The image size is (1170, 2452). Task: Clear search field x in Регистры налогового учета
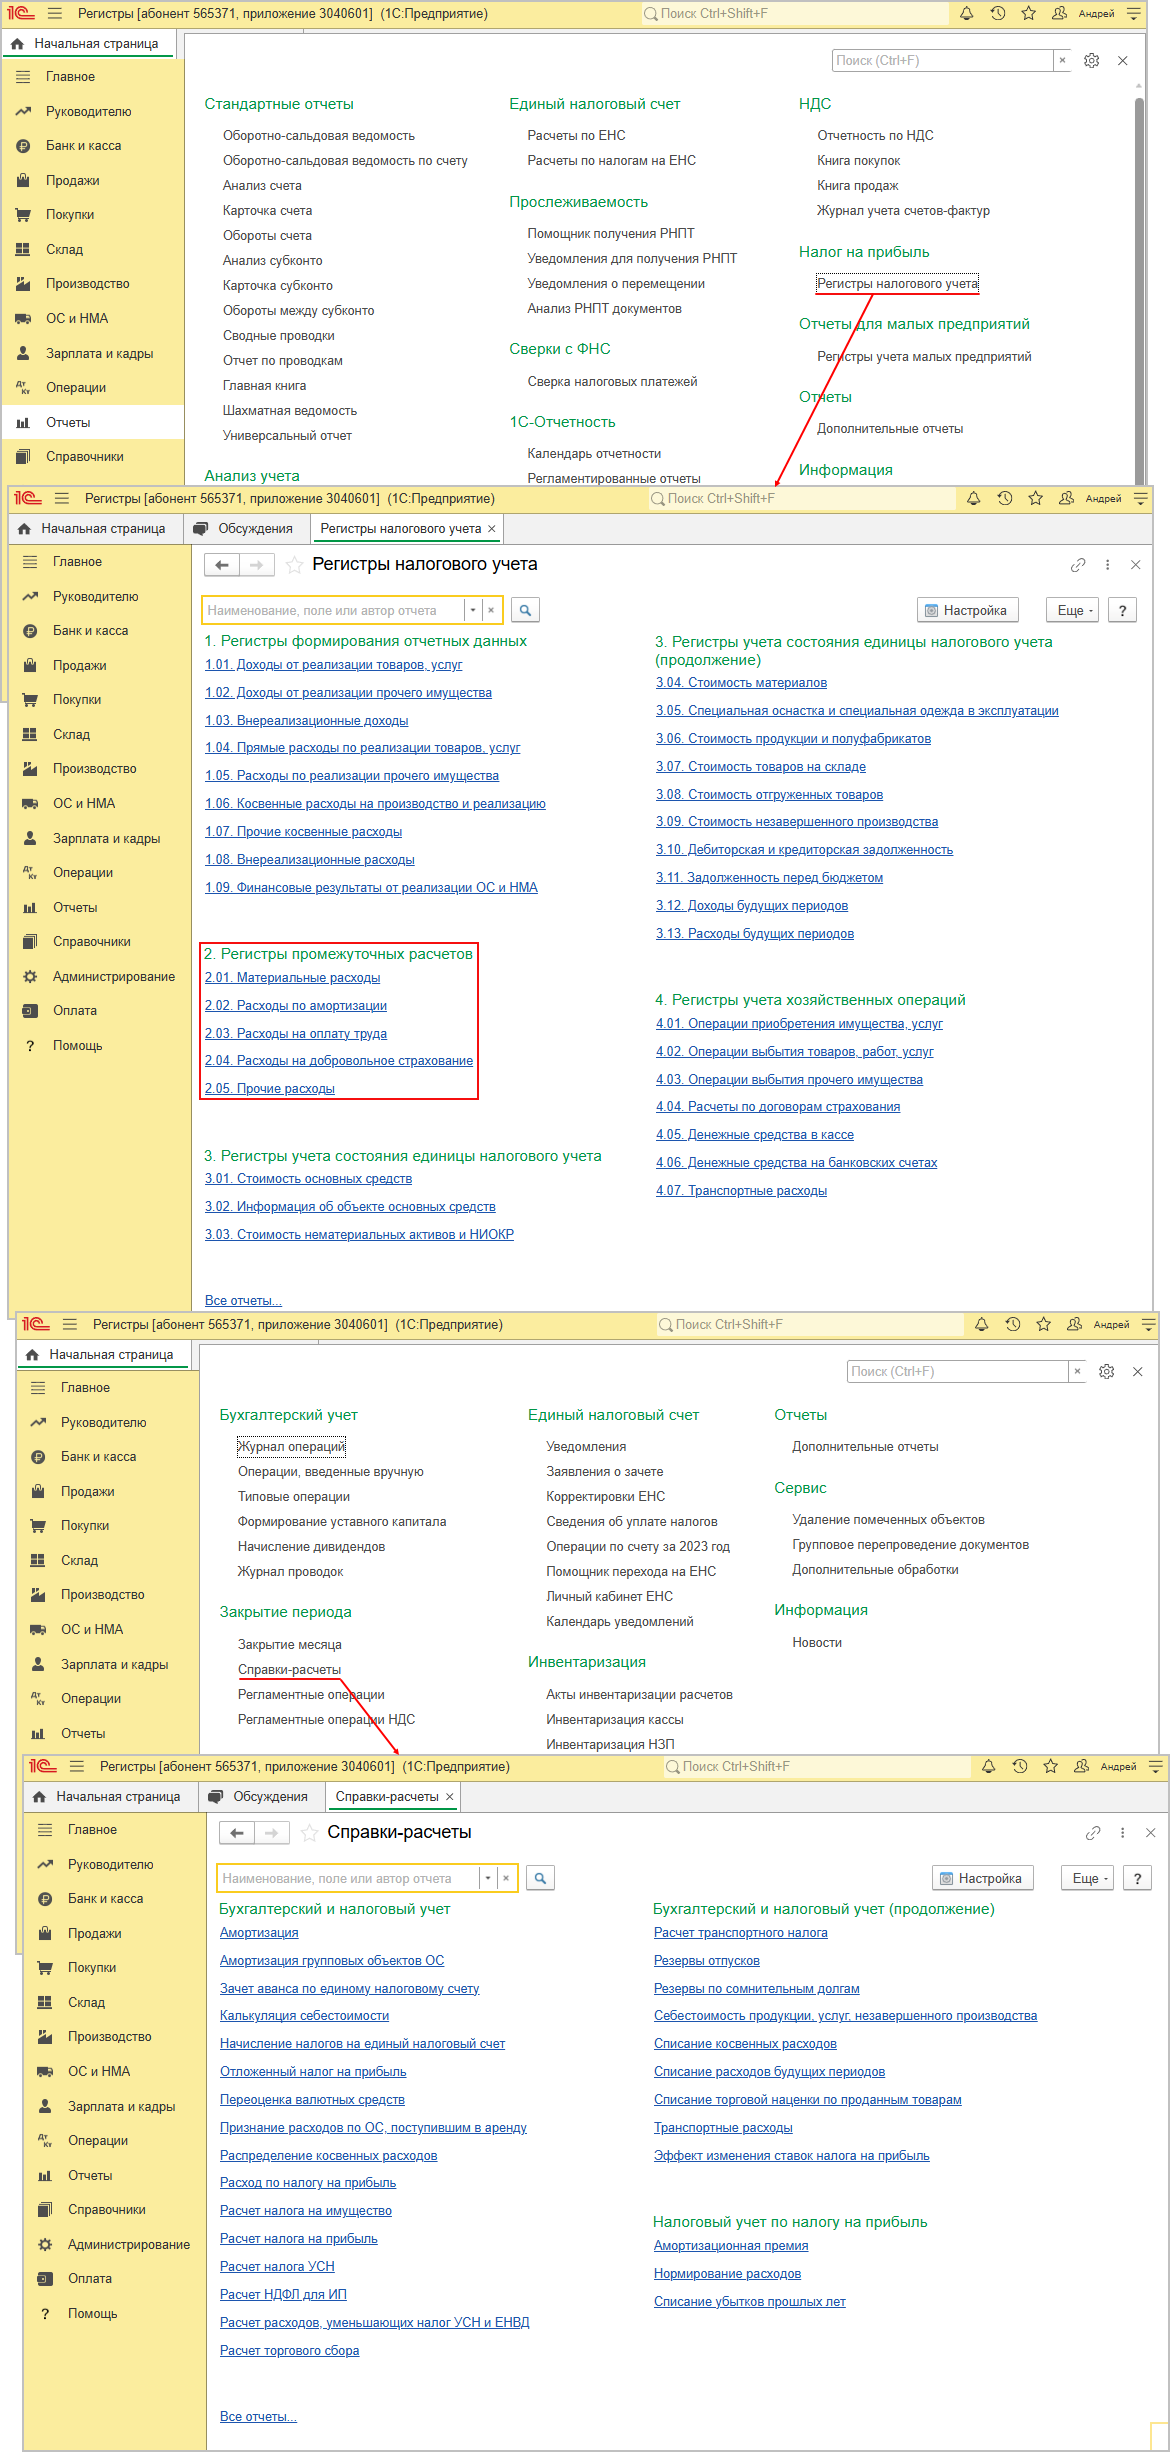[491, 610]
